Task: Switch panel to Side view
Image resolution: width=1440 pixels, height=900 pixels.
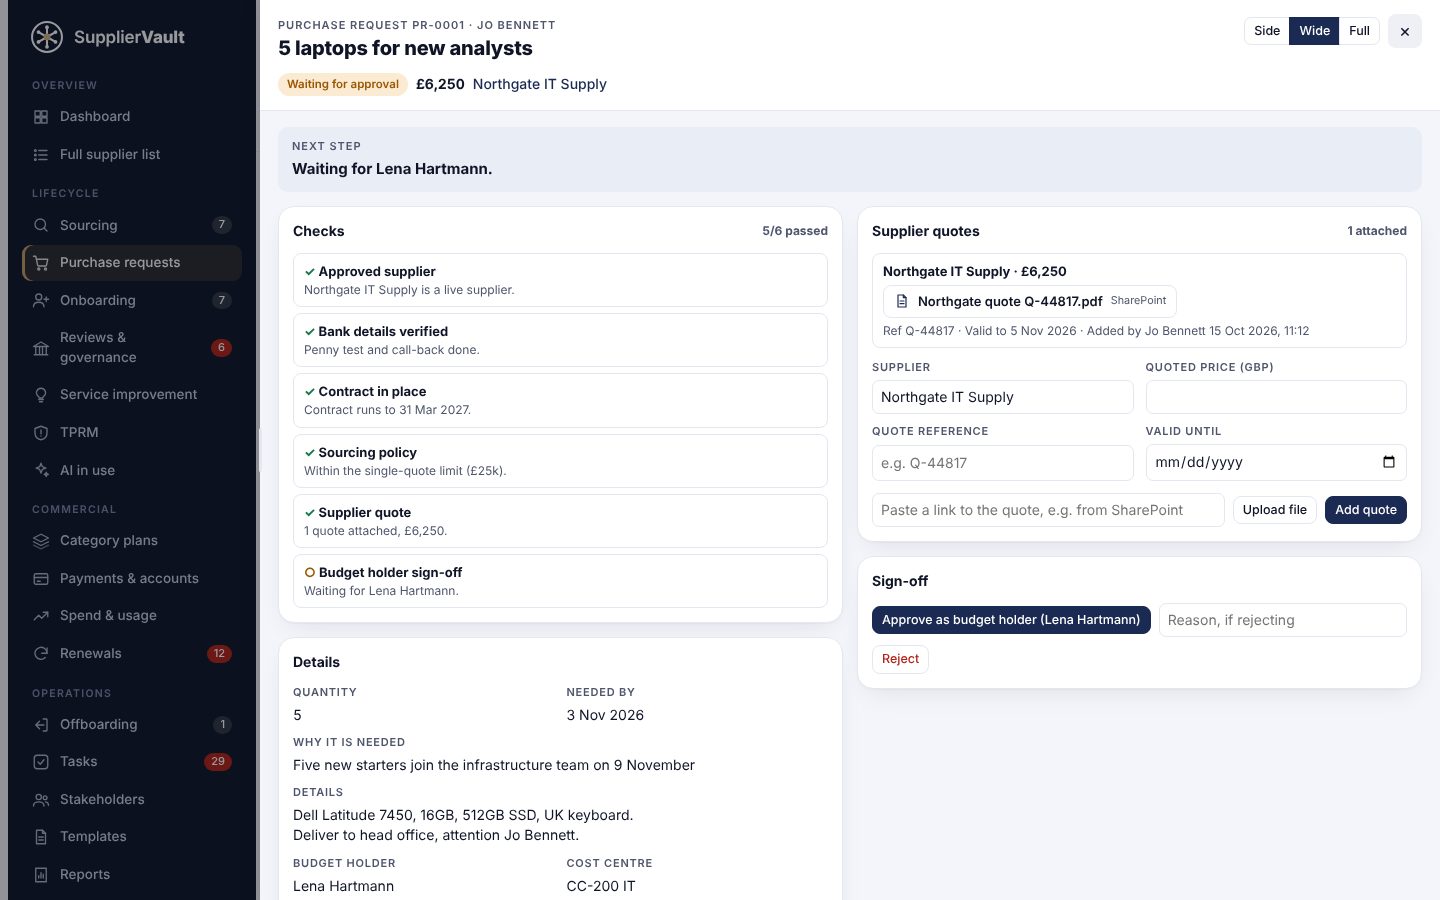Action: point(1267,31)
